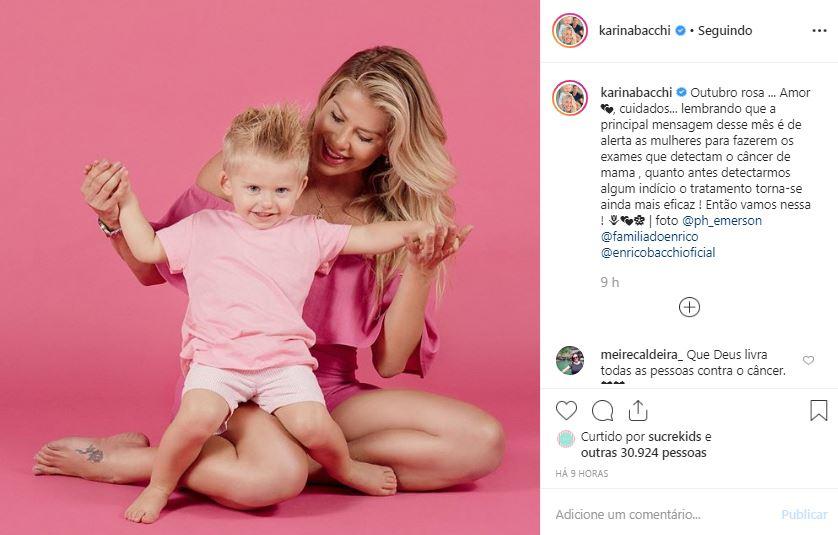The image size is (838, 535).
Task: Open the @enricobacchioficial mention link
Action: (x=658, y=252)
